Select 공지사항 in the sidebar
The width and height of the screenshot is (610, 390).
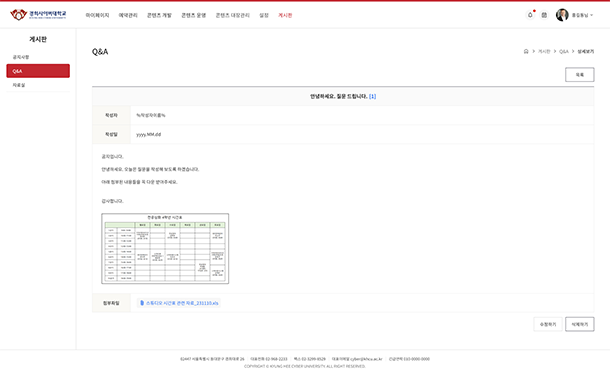coord(21,57)
